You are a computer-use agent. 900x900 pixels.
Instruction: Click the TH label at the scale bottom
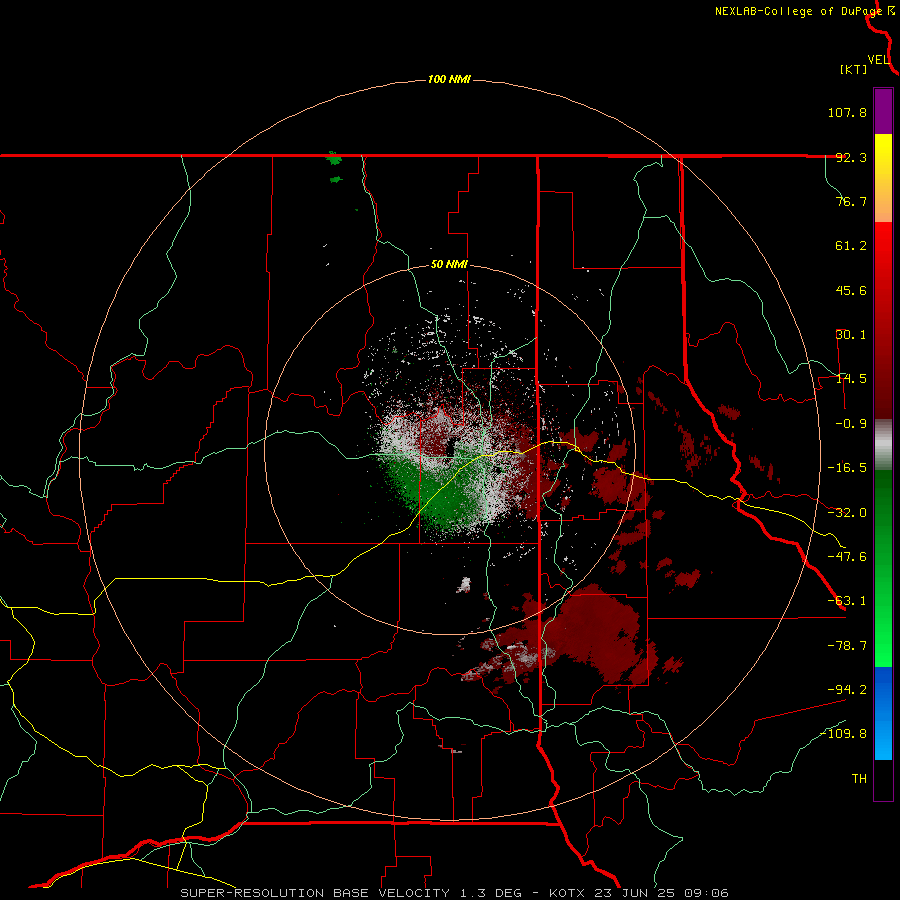click(859, 779)
